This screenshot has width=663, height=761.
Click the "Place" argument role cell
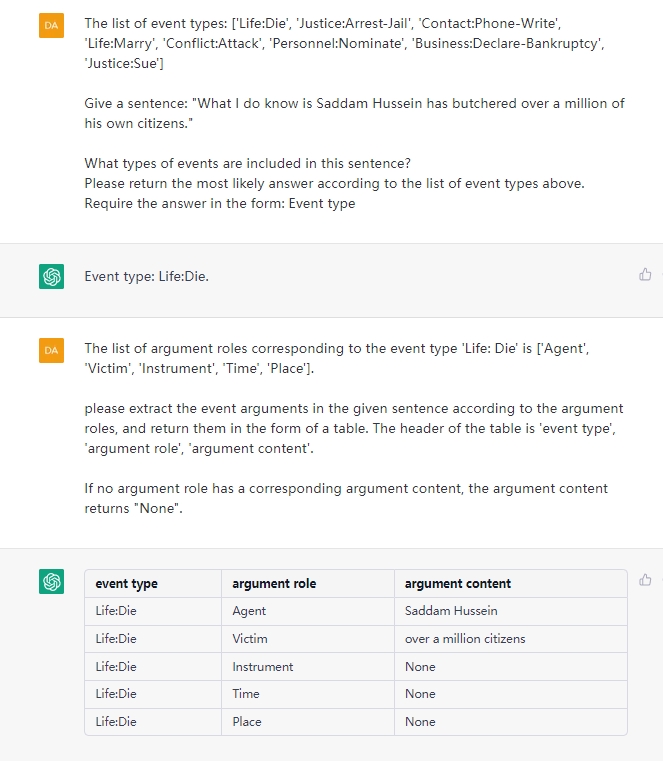[x=308, y=722]
